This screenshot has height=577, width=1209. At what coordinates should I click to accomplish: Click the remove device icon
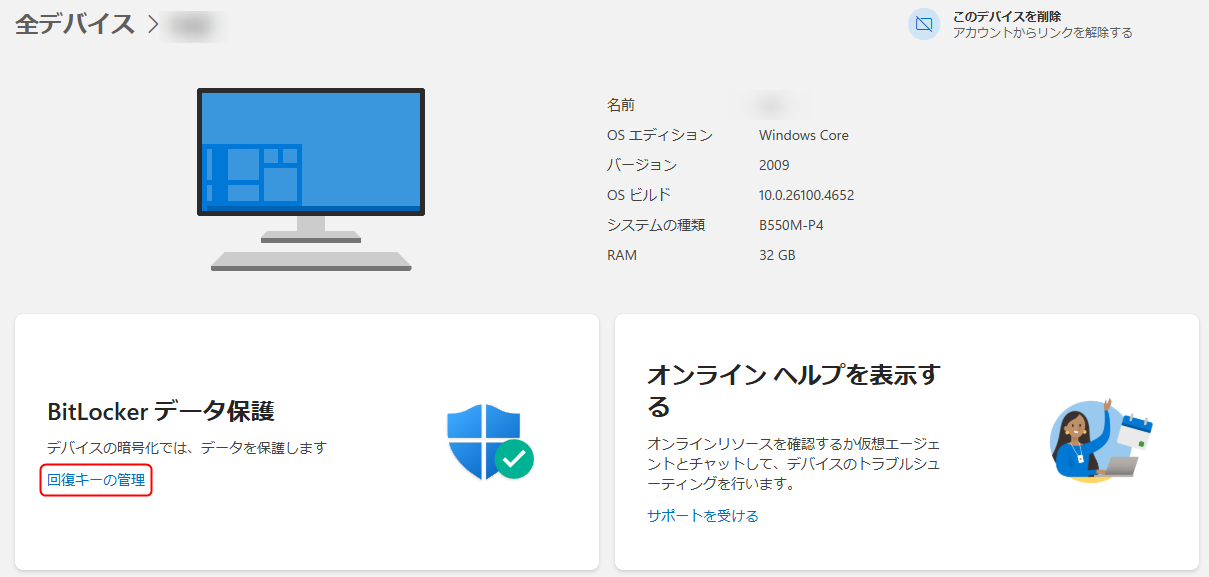coord(924,24)
